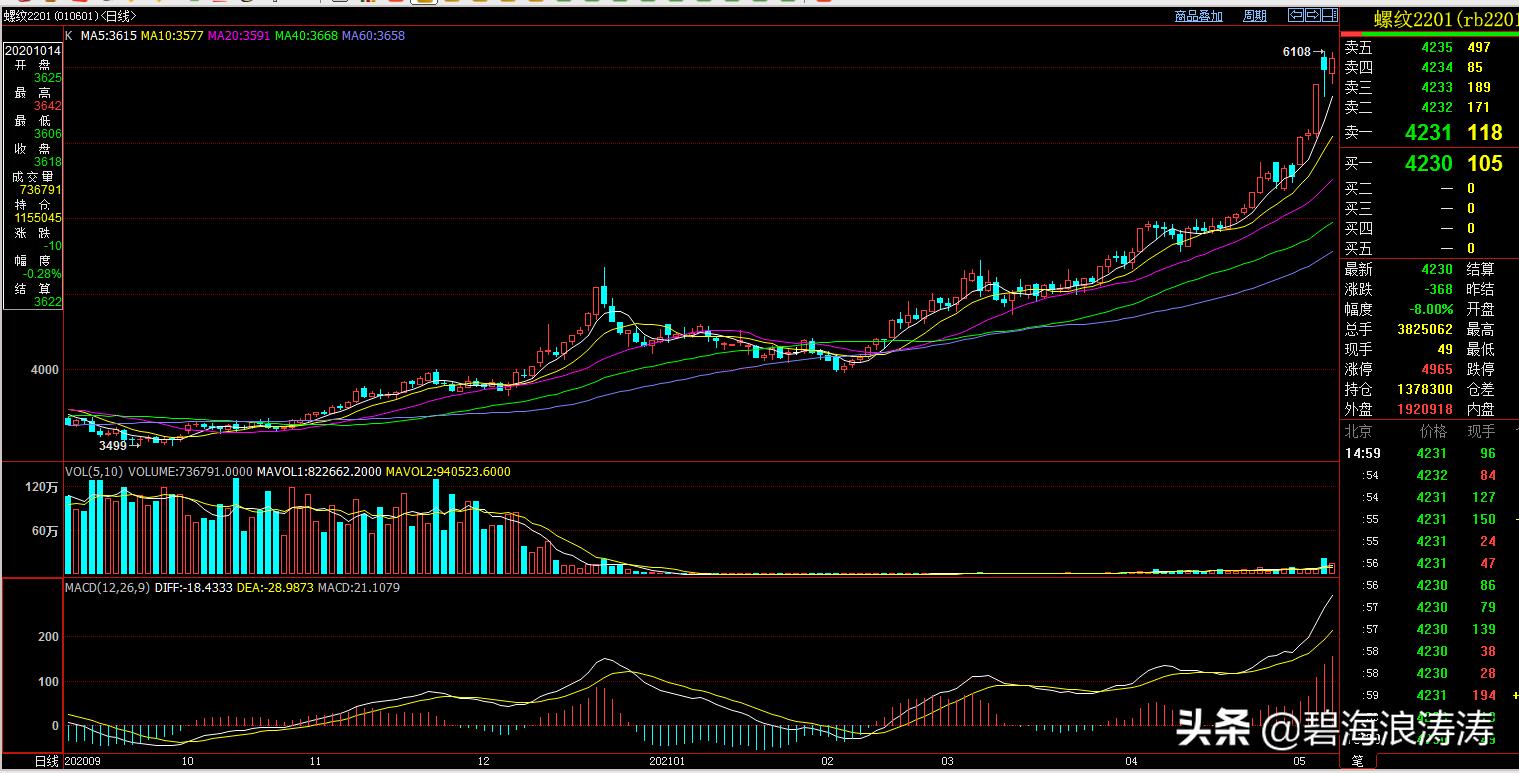Click the 买一 best bid price 4230
The image size is (1519, 773).
click(1428, 163)
